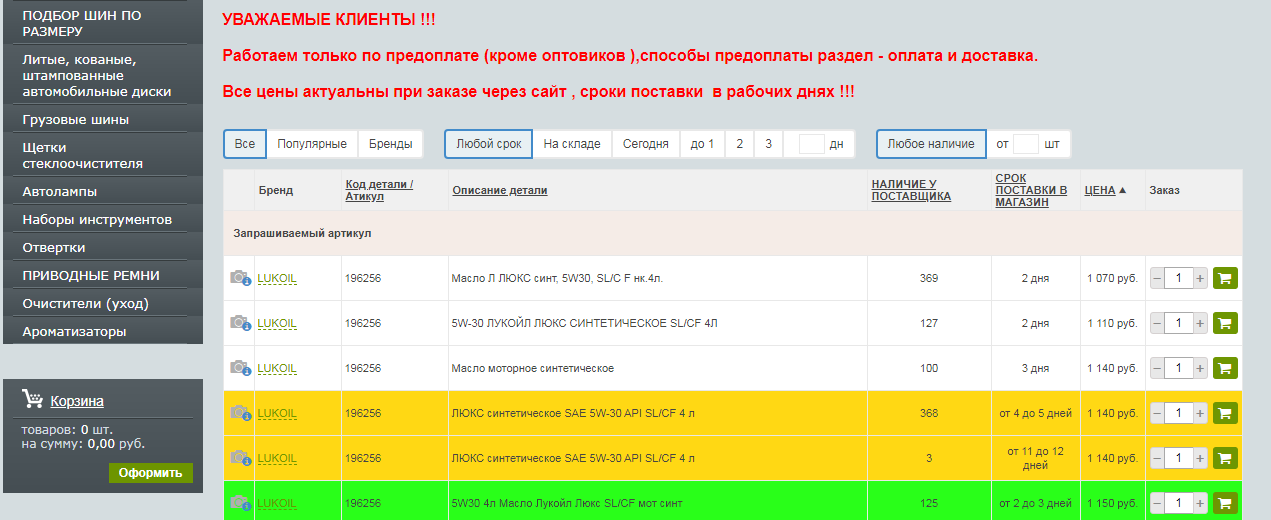Screen dimensions: 1271x520
Task: Add the green 1 150 руб. item to cart
Action: point(1225,503)
